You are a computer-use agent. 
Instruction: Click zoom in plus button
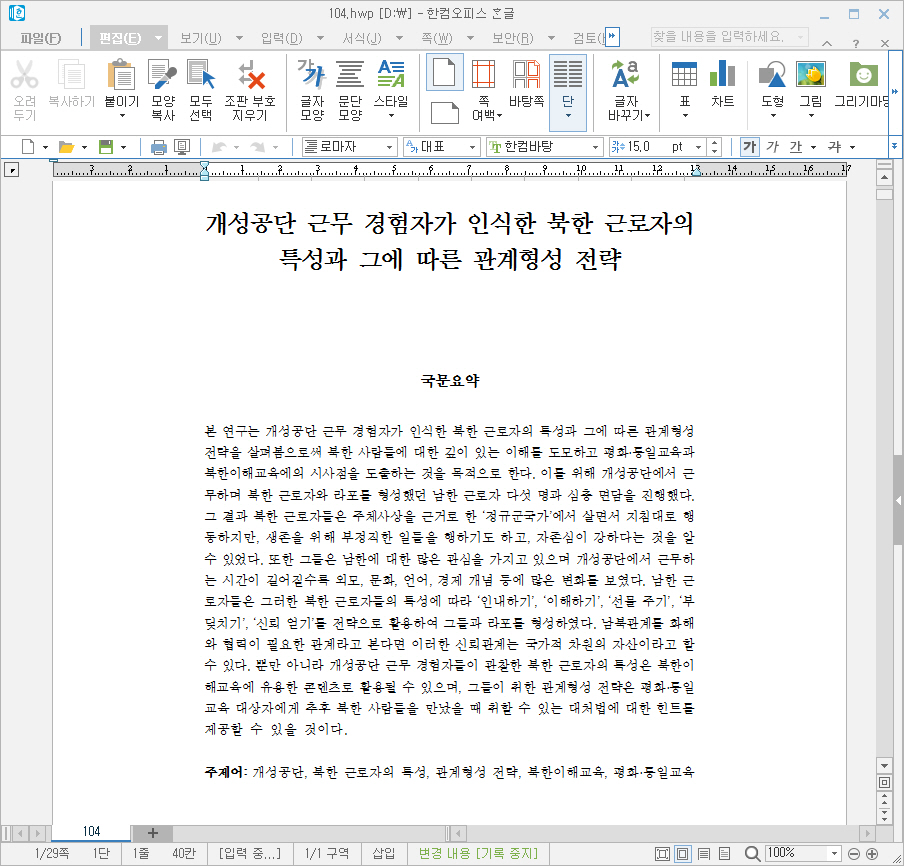(x=872, y=853)
